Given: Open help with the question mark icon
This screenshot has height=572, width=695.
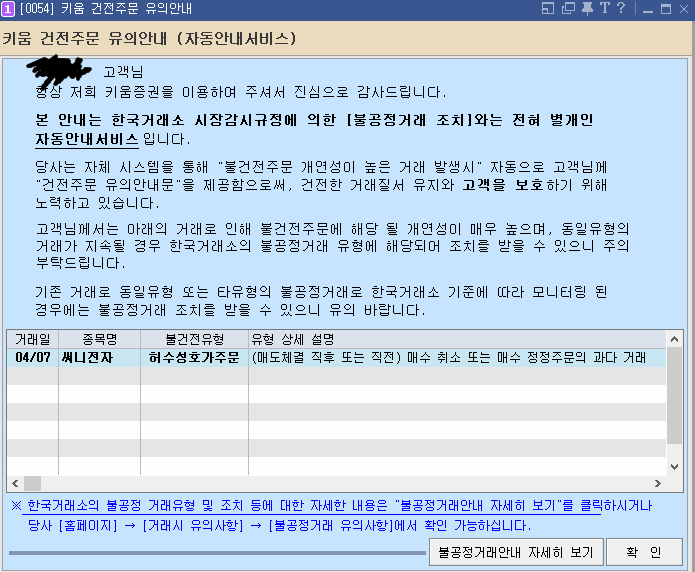Looking at the screenshot, I should [621, 9].
